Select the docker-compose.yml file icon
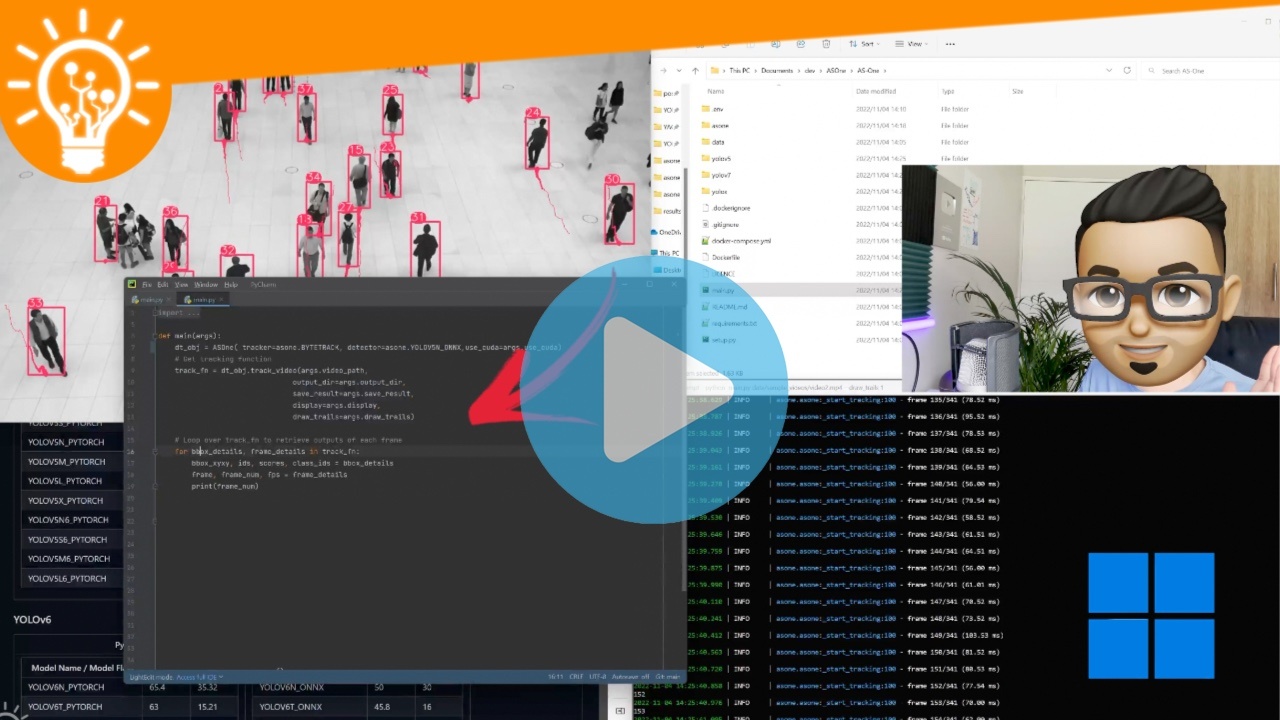 point(705,241)
